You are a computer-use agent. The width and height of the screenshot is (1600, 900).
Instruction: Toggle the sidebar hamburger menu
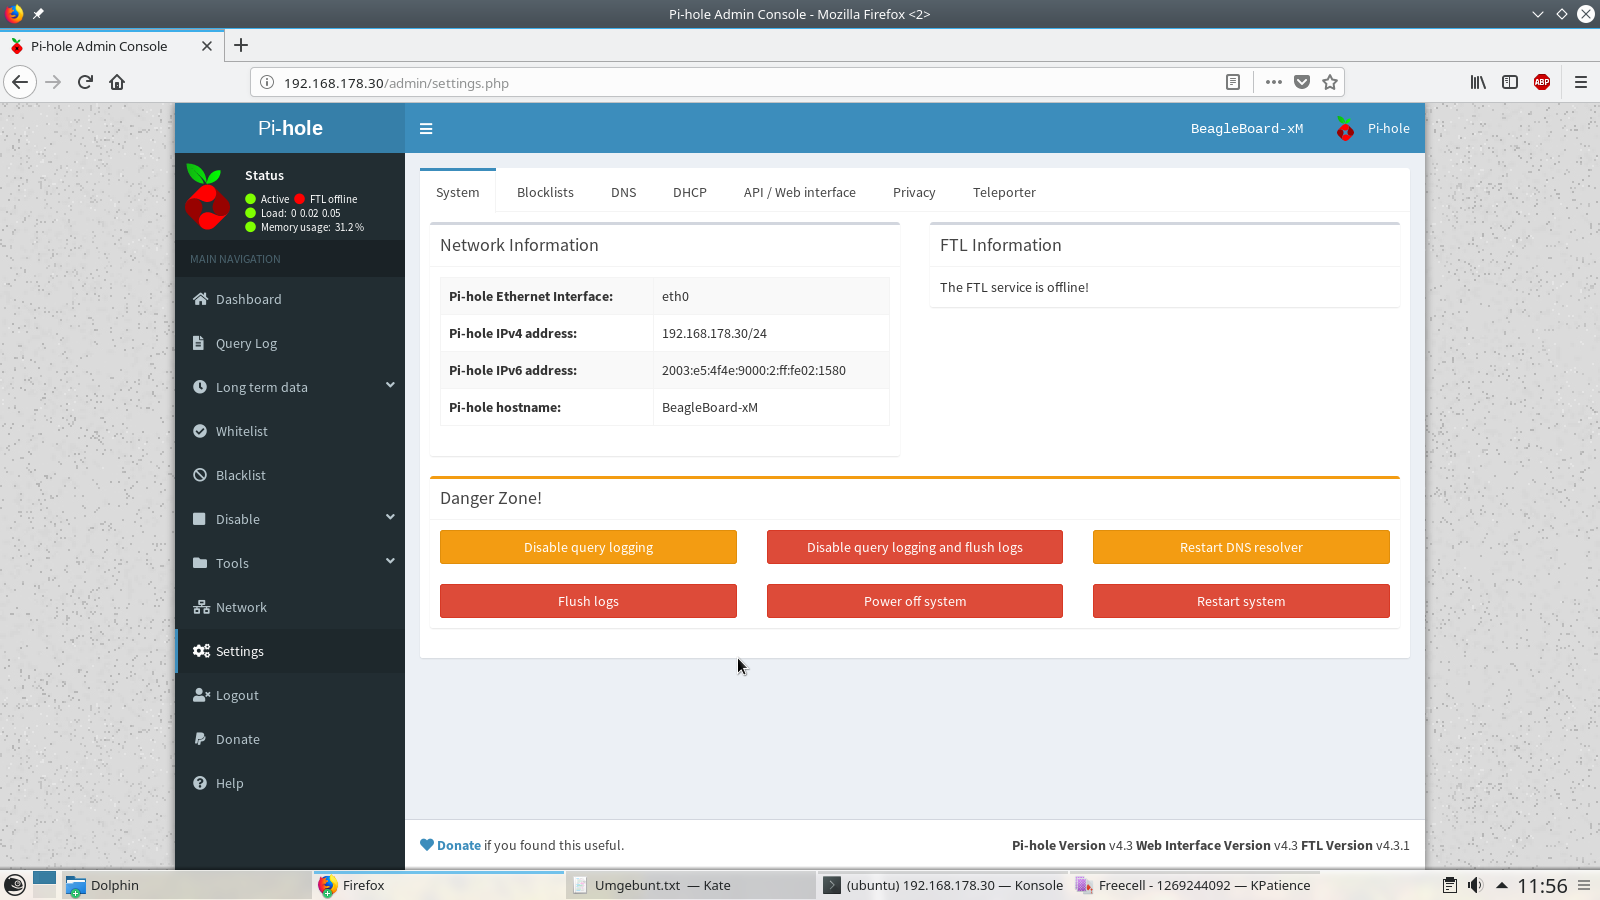point(426,128)
